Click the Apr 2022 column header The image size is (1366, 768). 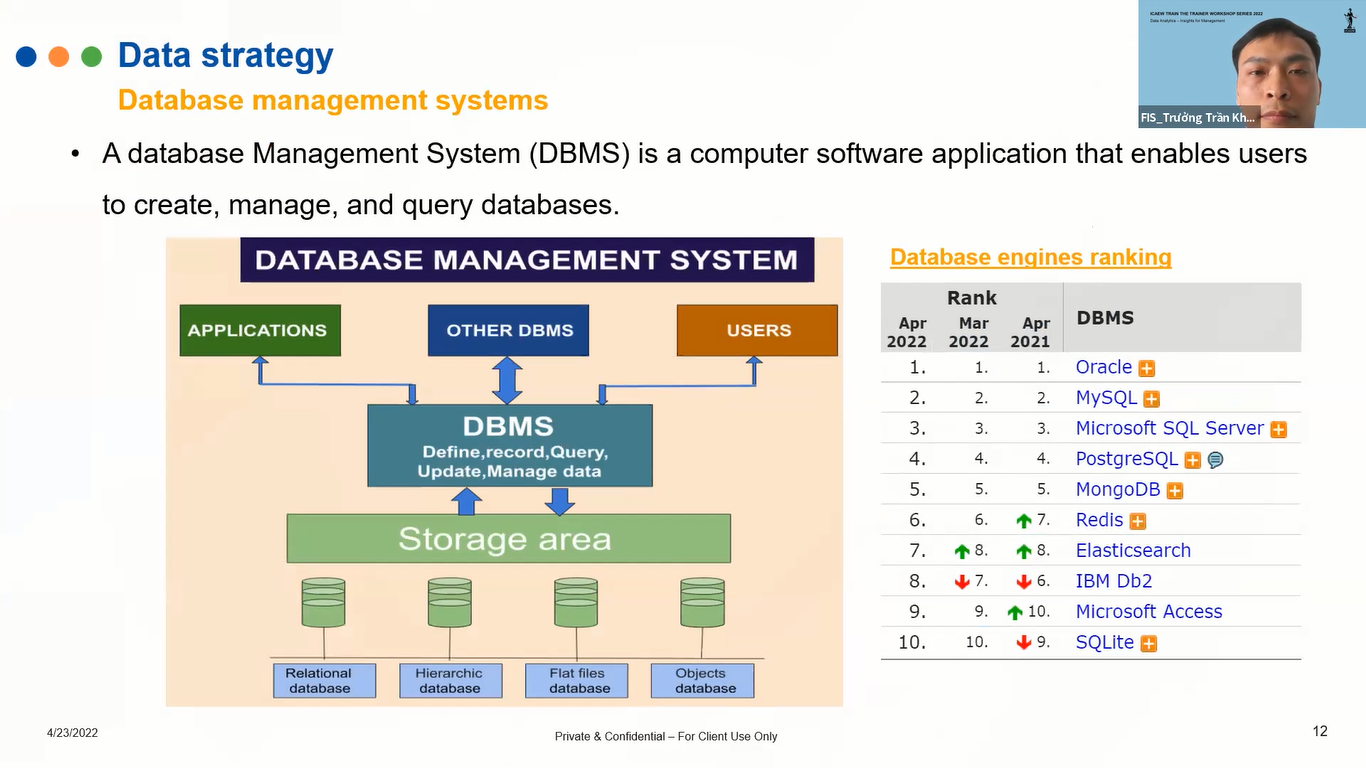coord(907,332)
